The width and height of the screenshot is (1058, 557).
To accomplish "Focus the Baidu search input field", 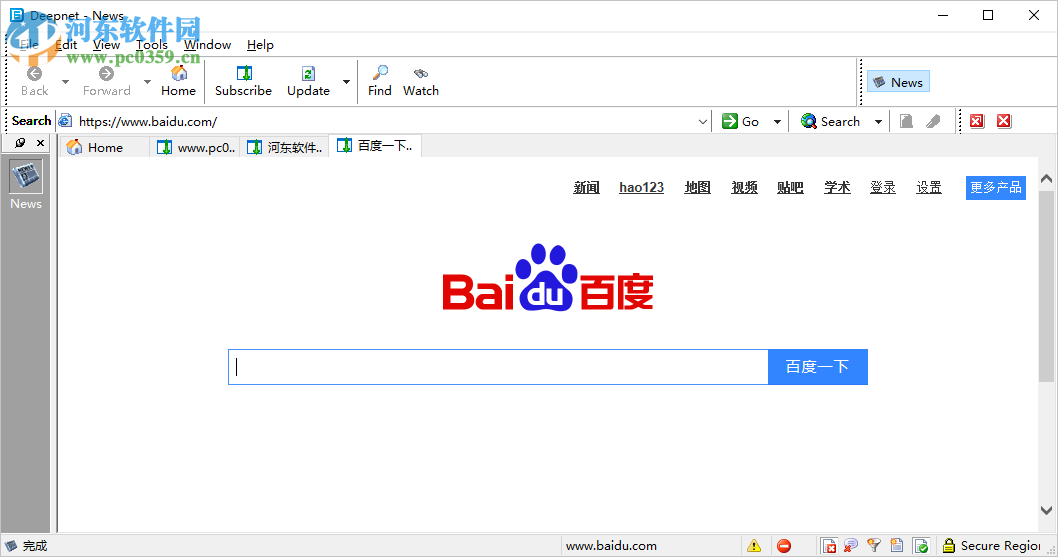I will coord(499,367).
